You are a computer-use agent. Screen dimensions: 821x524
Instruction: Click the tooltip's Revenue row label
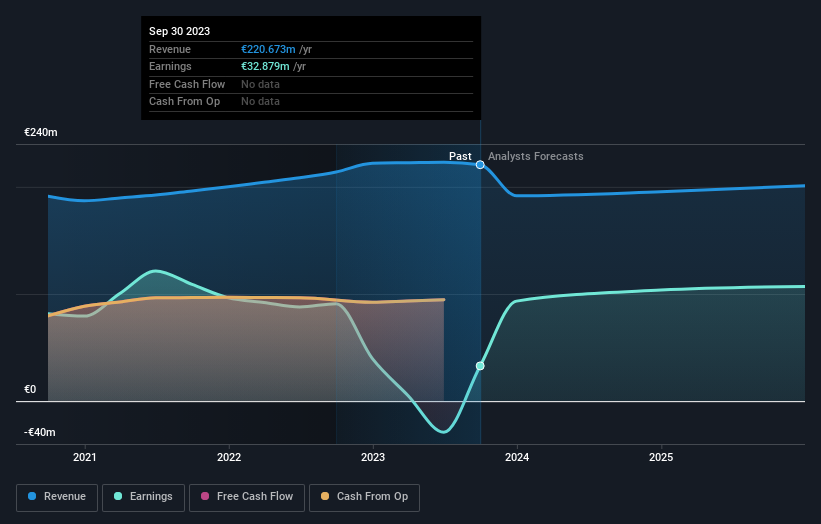coord(170,49)
